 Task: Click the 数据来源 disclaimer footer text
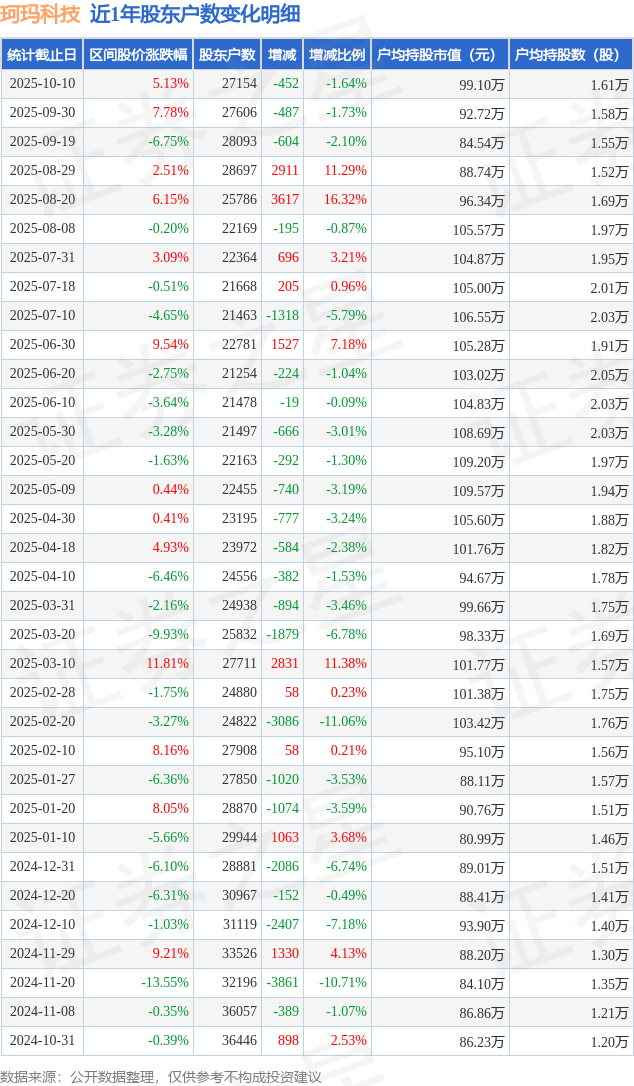pyautogui.click(x=161, y=1076)
